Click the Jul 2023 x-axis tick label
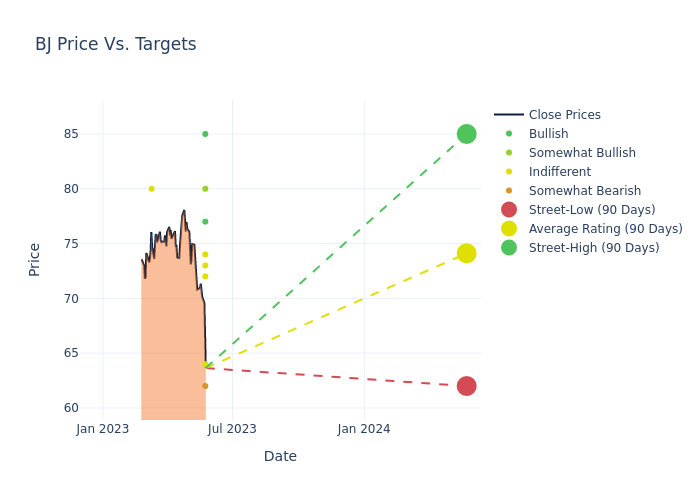The width and height of the screenshot is (700, 500). click(232, 429)
